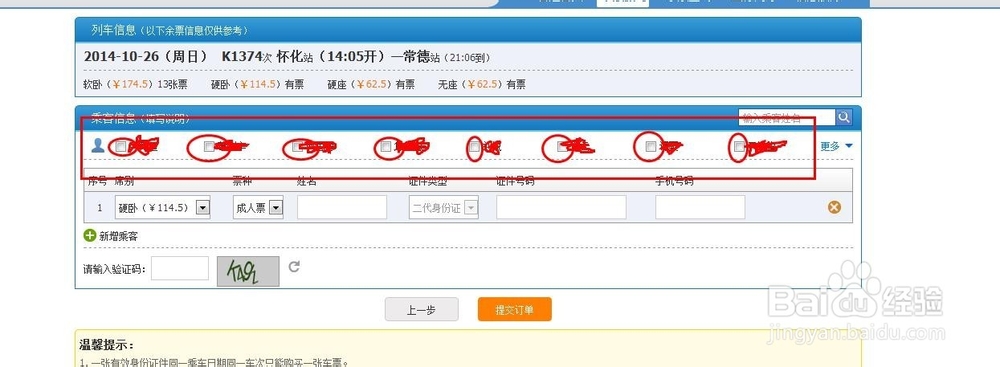
Task: Click the 硬座（¥62.5）有票 text
Action: coord(371,84)
